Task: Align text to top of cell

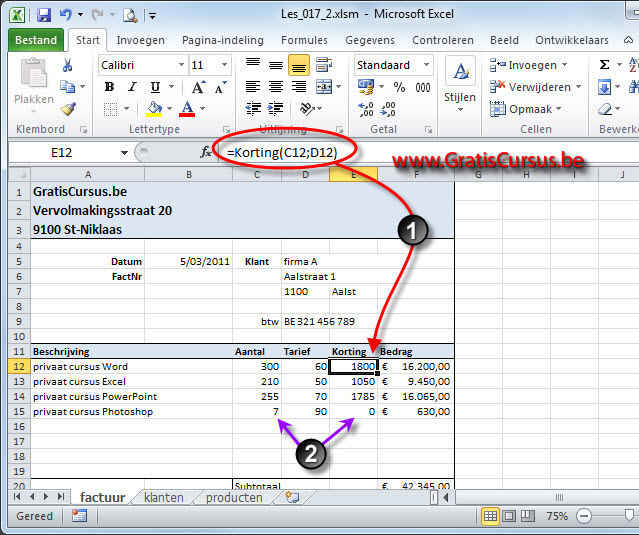Action: tap(253, 64)
